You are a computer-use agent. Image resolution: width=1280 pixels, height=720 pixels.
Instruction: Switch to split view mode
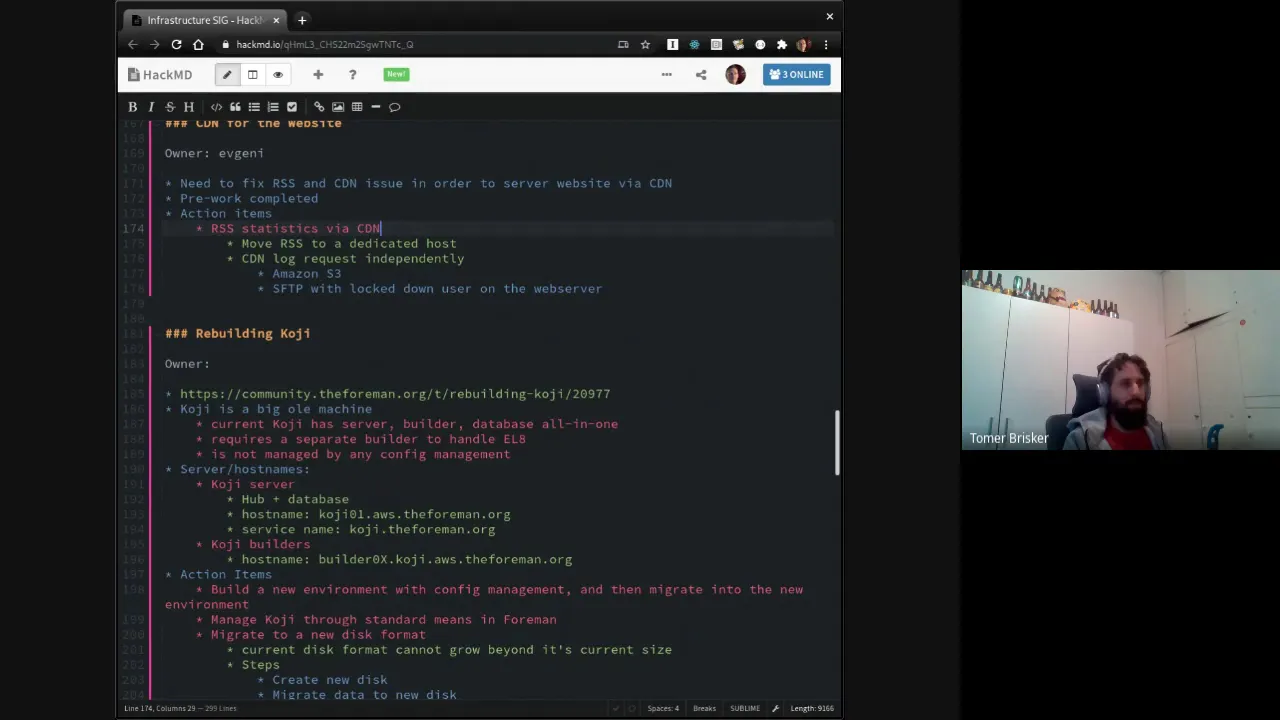point(253,74)
